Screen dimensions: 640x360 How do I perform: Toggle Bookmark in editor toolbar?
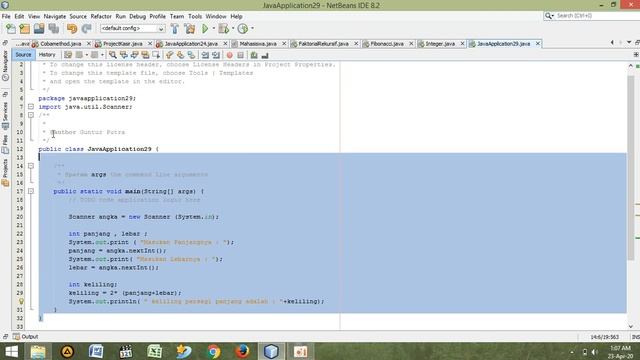coord(191,55)
